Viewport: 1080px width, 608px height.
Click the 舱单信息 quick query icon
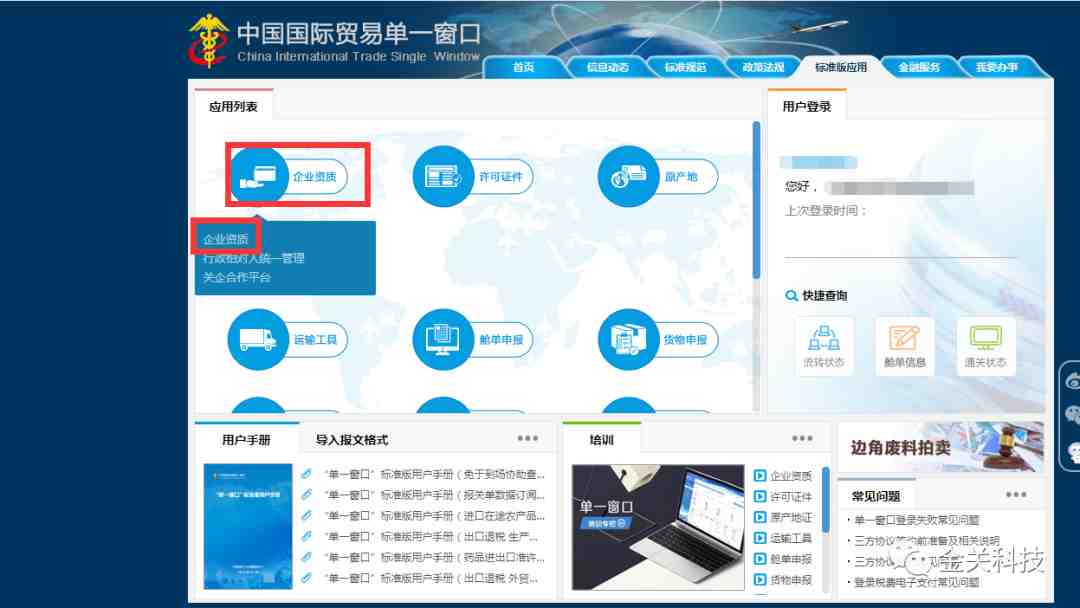point(904,345)
